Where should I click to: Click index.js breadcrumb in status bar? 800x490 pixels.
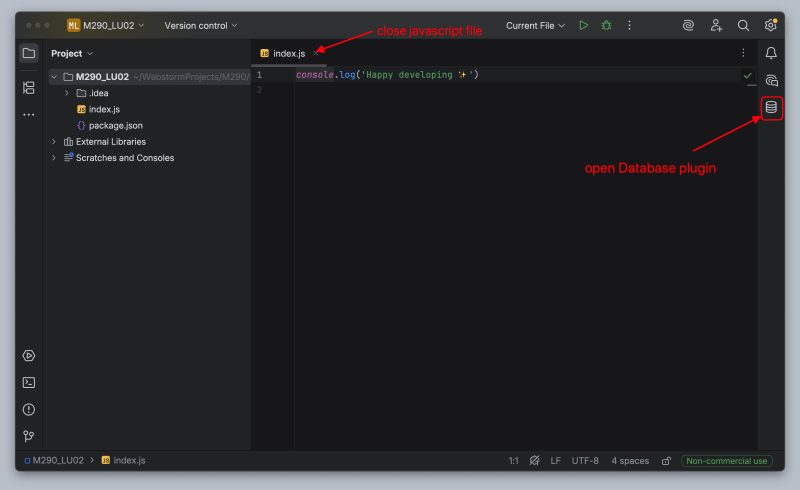coord(123,460)
